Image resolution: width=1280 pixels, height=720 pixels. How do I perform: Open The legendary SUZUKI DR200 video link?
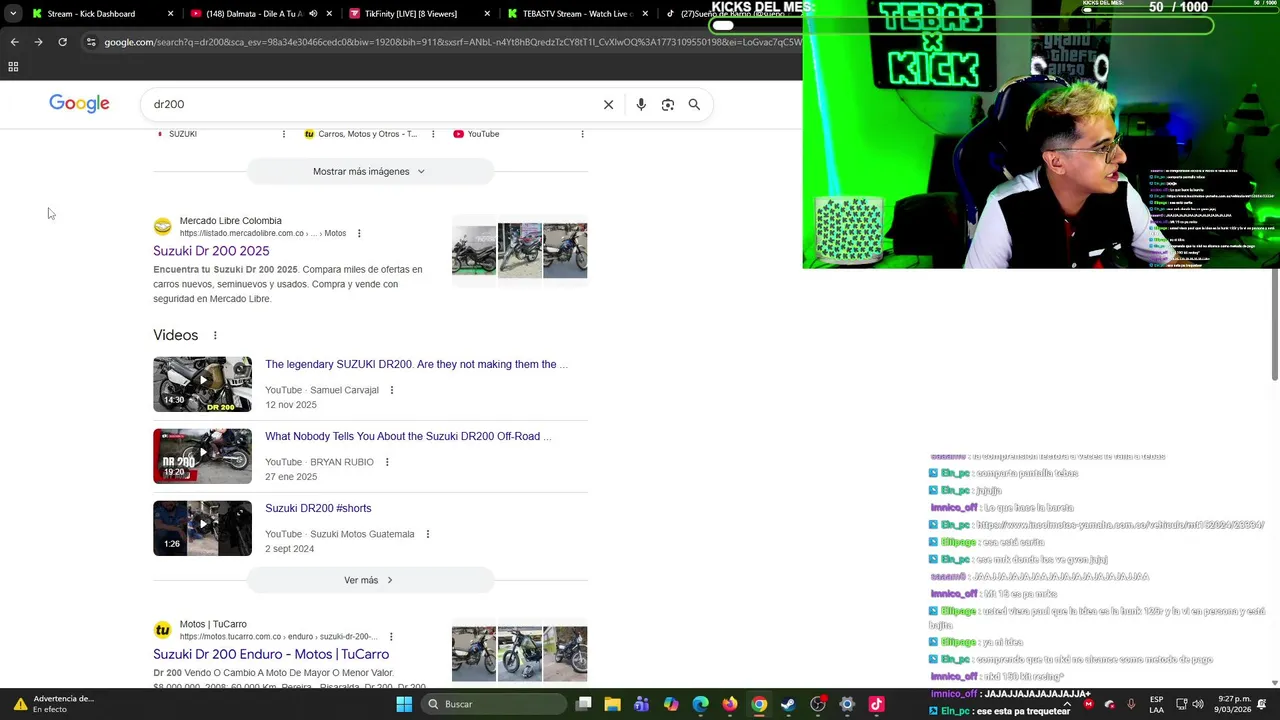pos(416,364)
